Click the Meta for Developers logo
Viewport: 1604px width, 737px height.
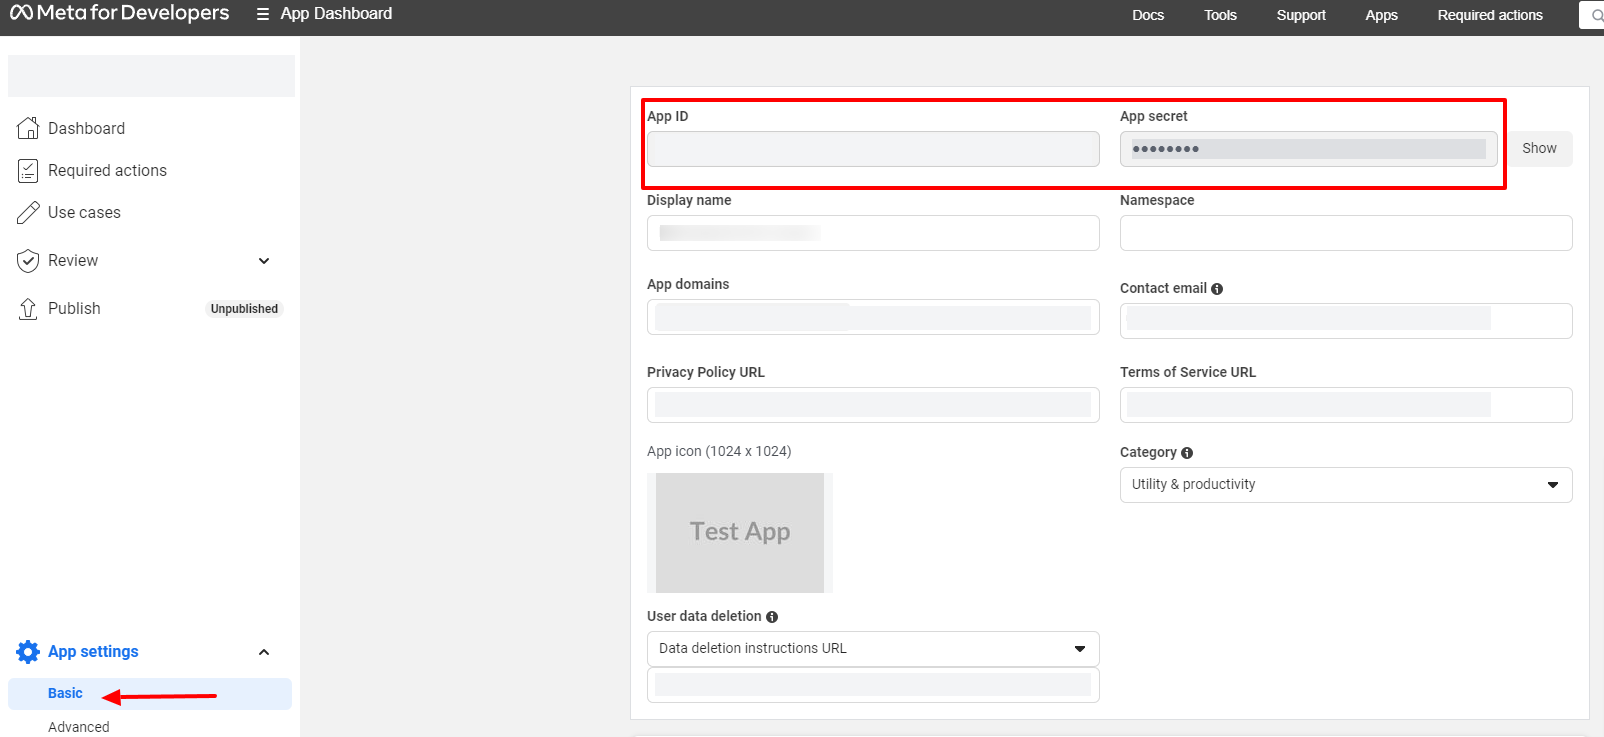tap(120, 13)
